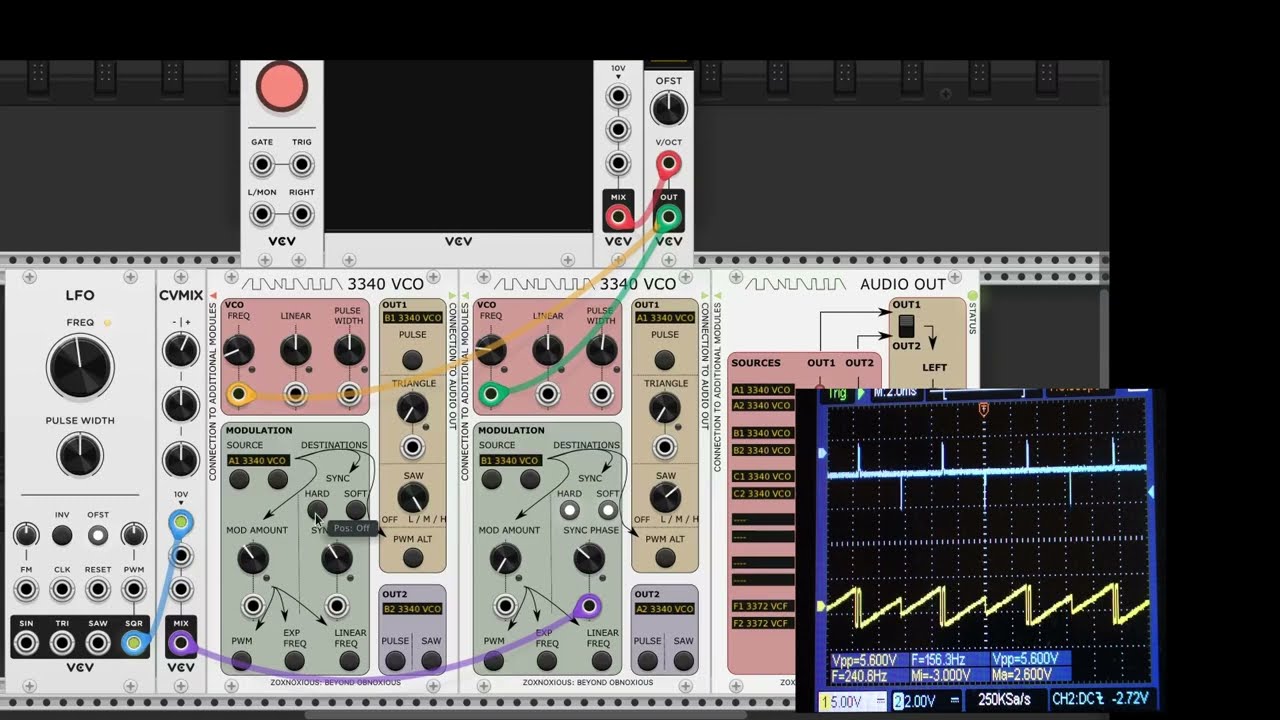The width and height of the screenshot is (1280, 720).
Task: Click the TRIG output jack
Action: (x=302, y=165)
